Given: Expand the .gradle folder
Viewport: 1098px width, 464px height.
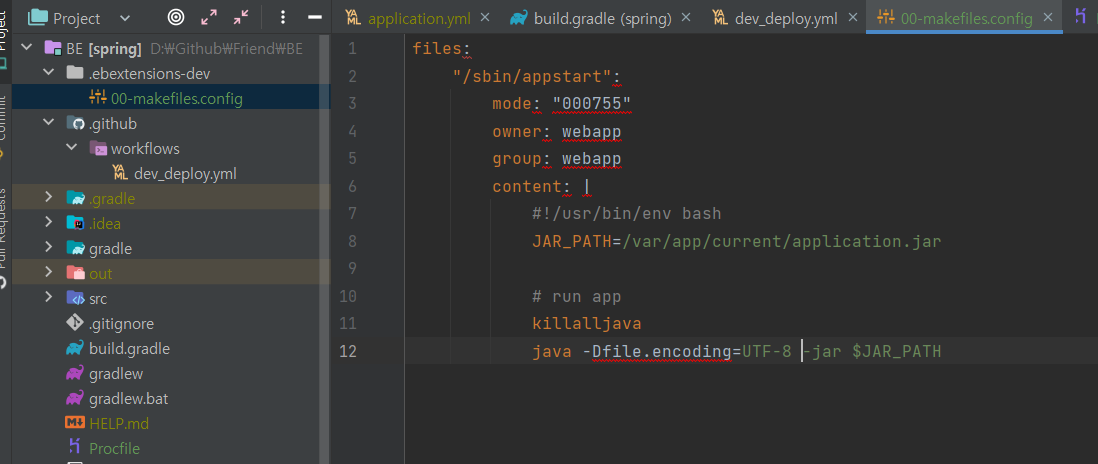Looking at the screenshot, I should (48, 197).
